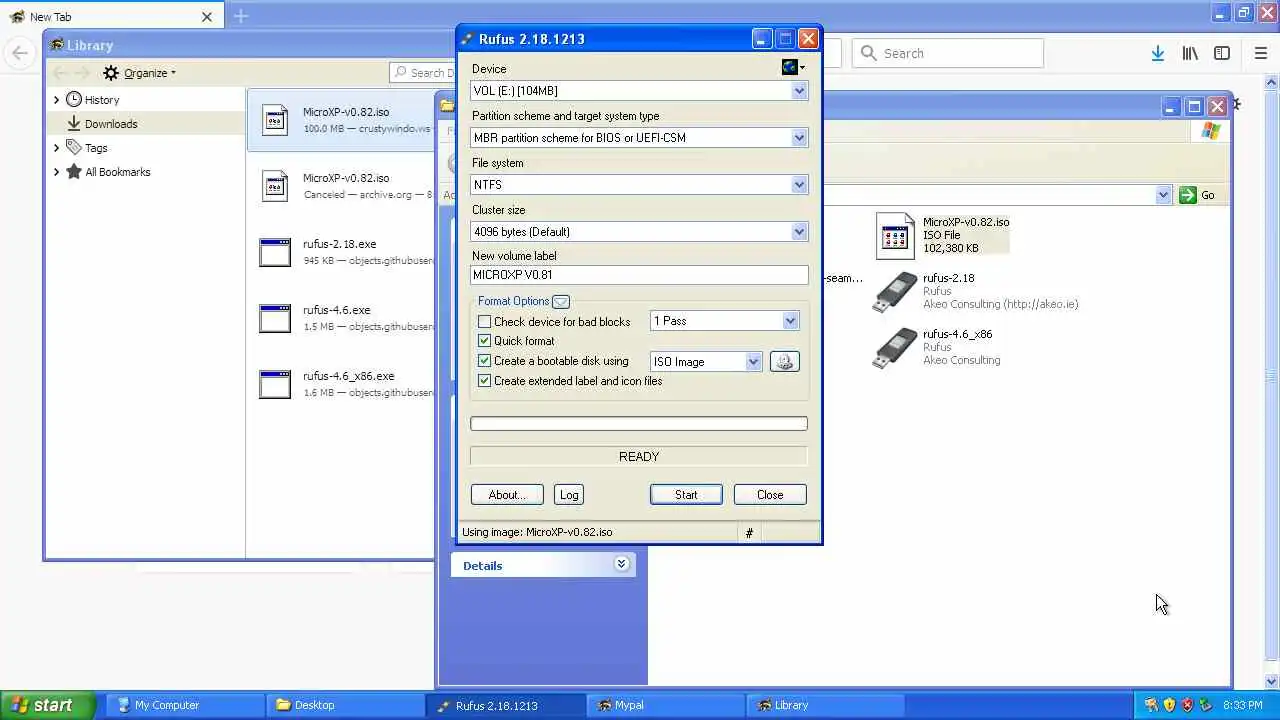Click the History clock icon in Library
The height and width of the screenshot is (720, 1280).
coord(74,100)
